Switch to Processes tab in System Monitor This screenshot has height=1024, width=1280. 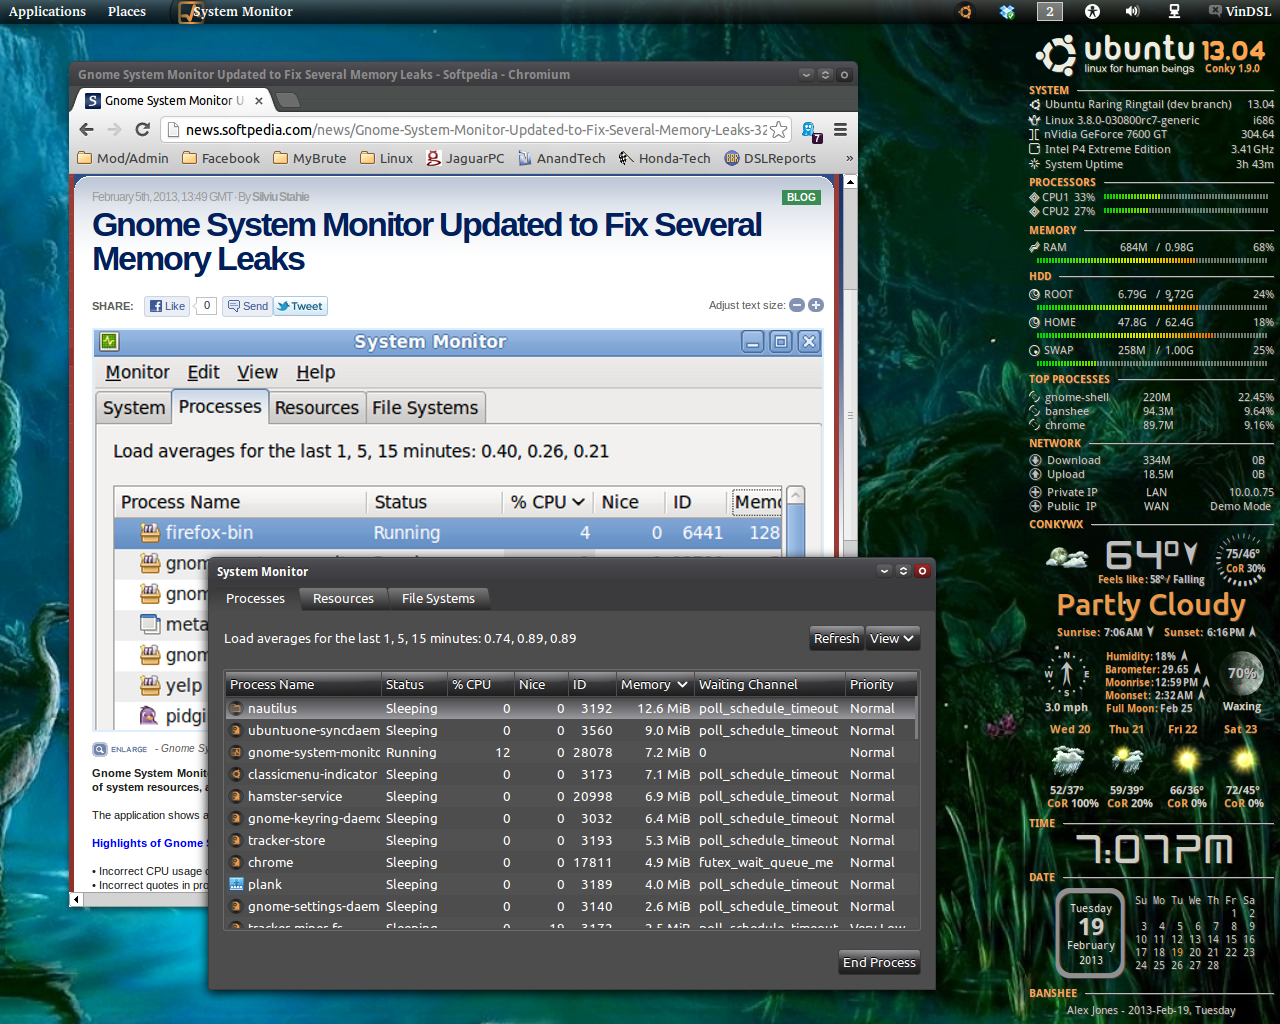pyautogui.click(x=255, y=598)
